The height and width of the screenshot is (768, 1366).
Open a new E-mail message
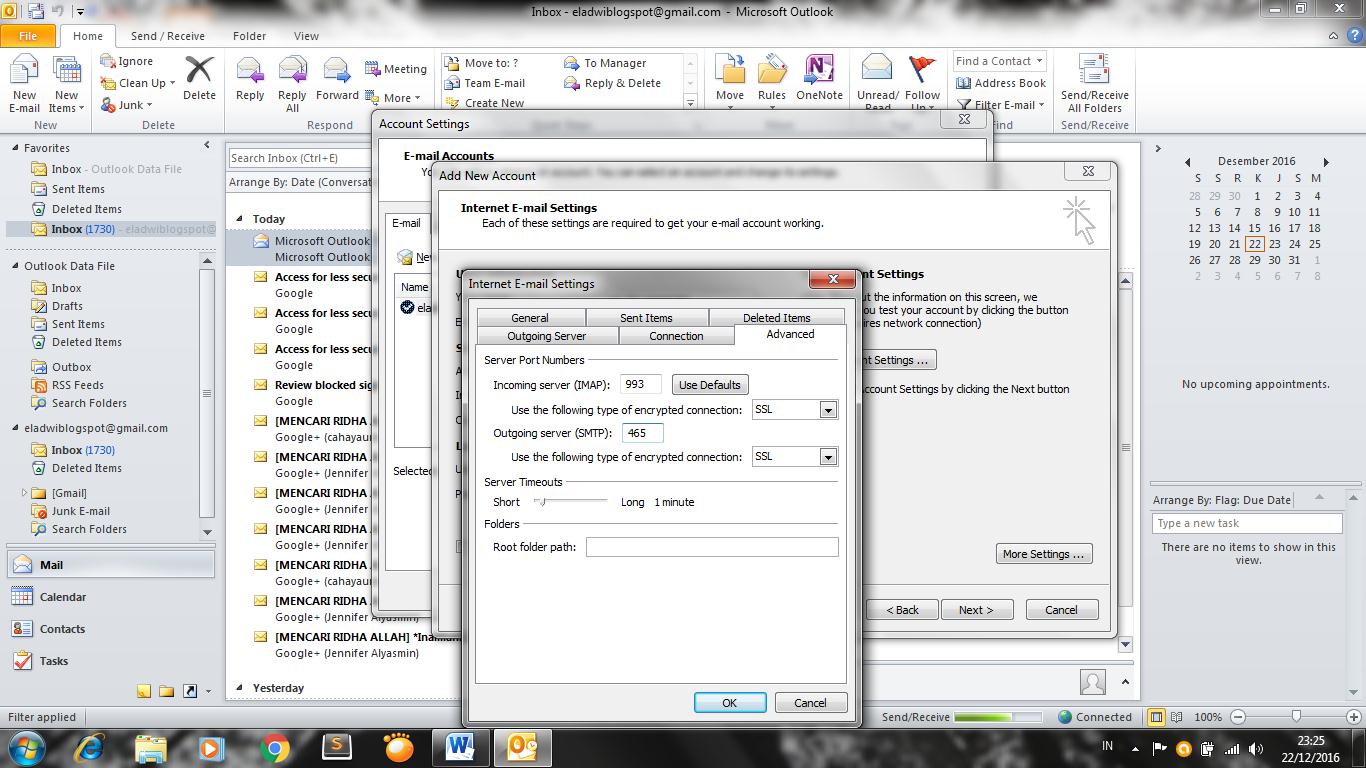point(24,80)
